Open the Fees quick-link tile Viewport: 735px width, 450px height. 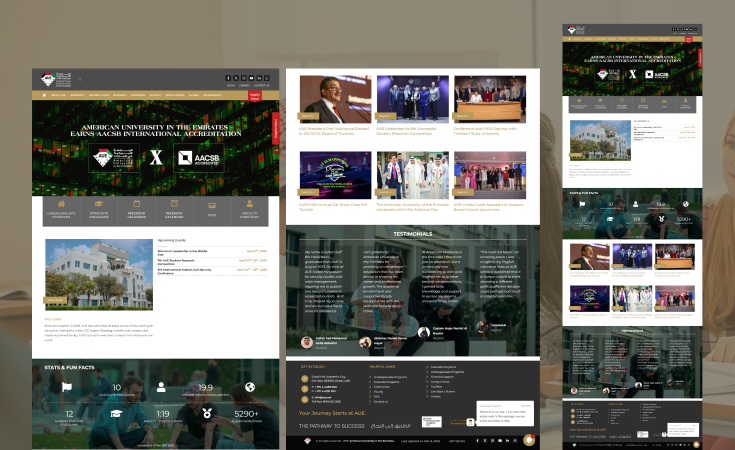pos(212,210)
